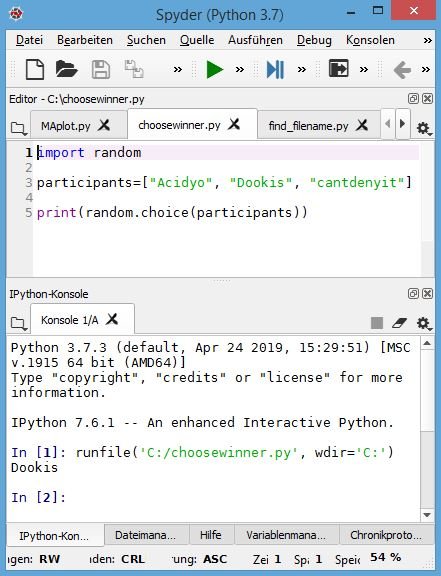
Task: Expand the run toolbar overflow chevron
Action: click(x=240, y=69)
